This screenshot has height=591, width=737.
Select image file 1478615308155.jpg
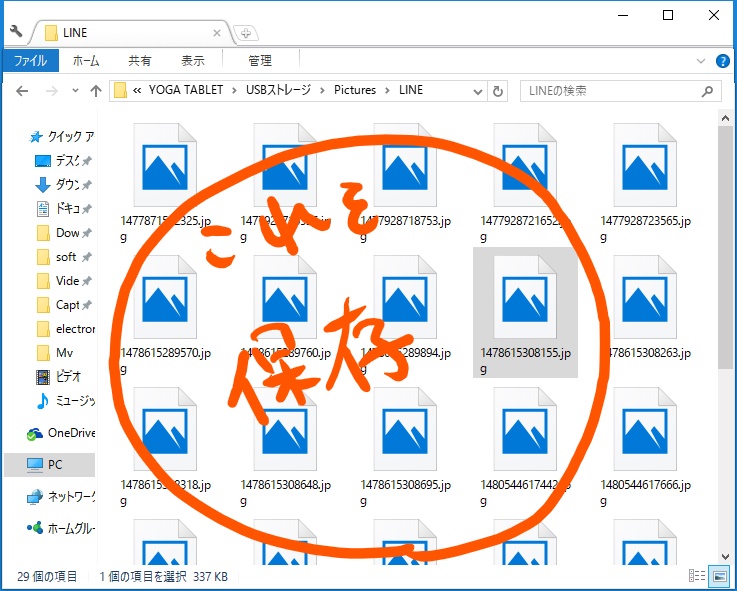point(525,313)
